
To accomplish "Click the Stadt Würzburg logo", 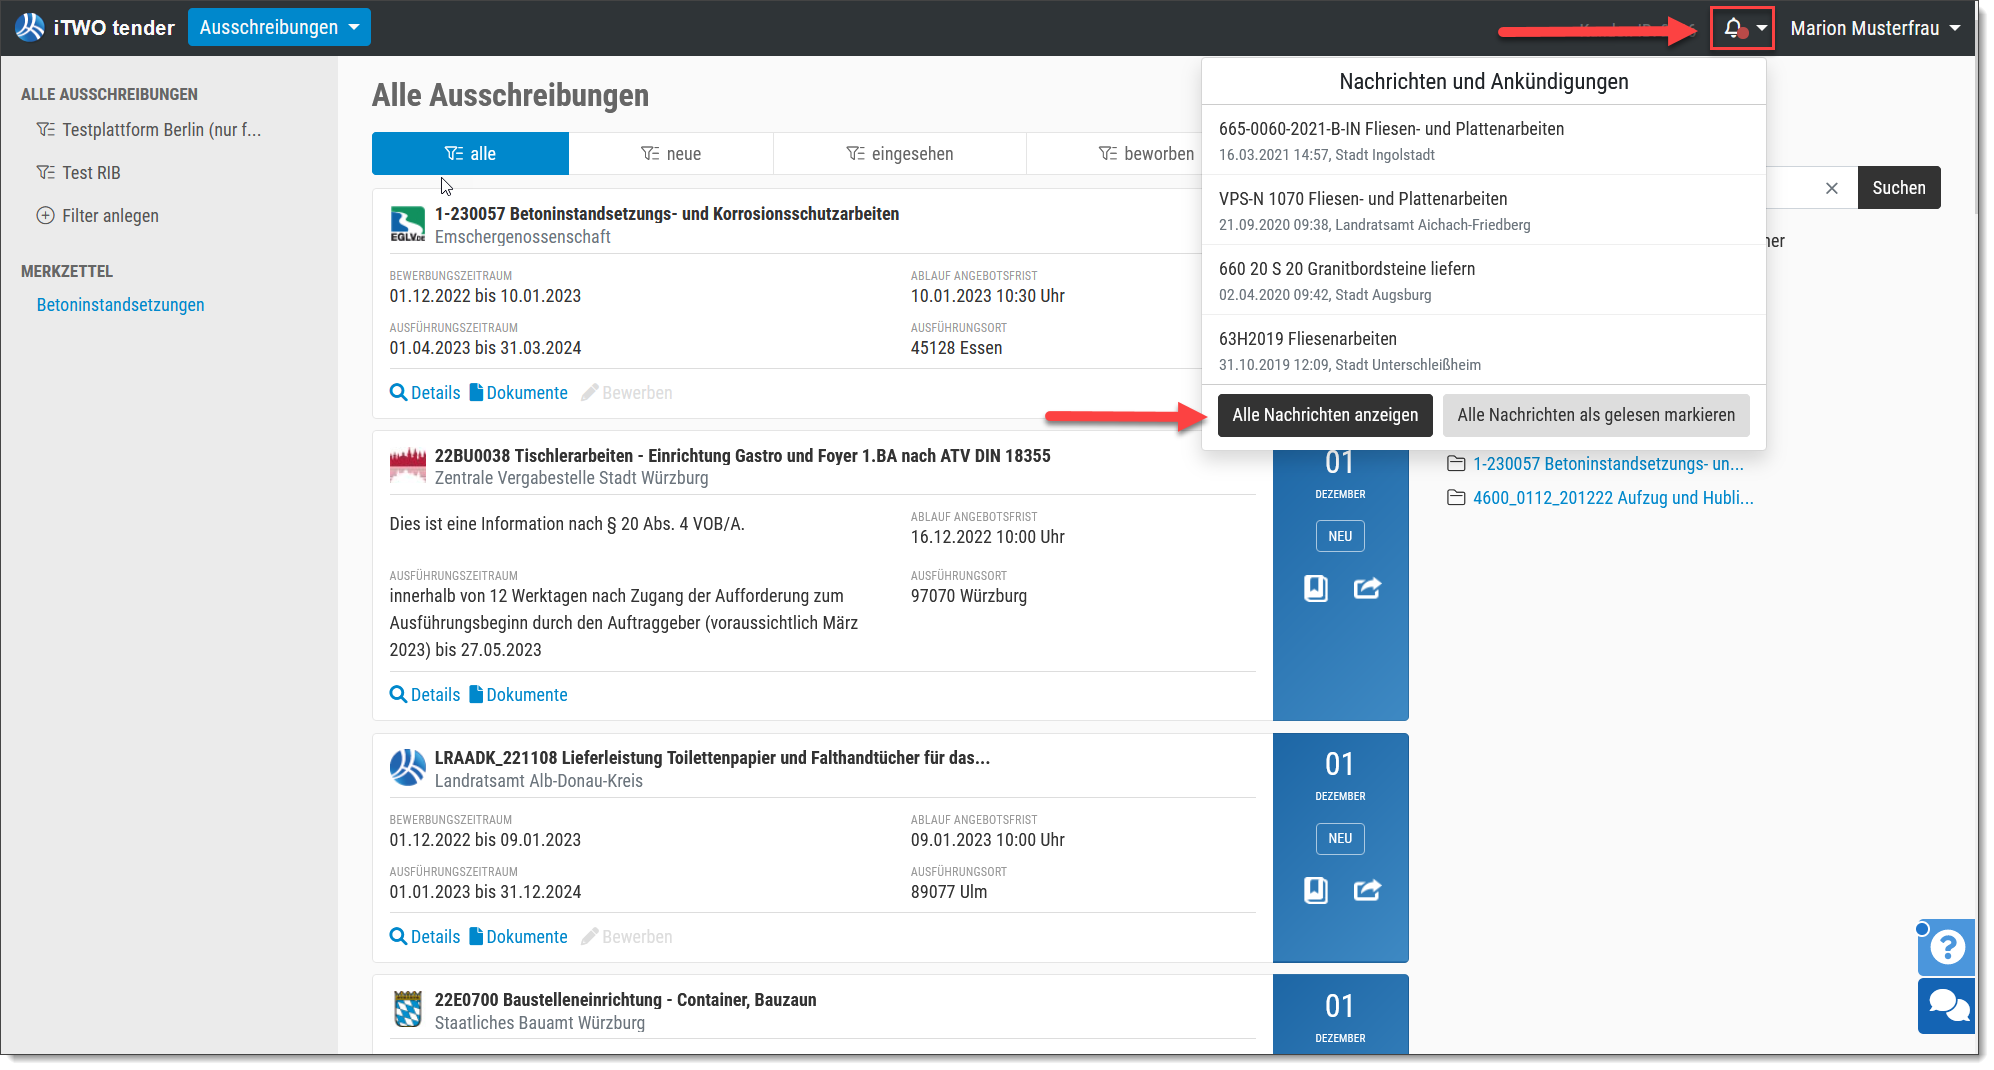I will (407, 466).
